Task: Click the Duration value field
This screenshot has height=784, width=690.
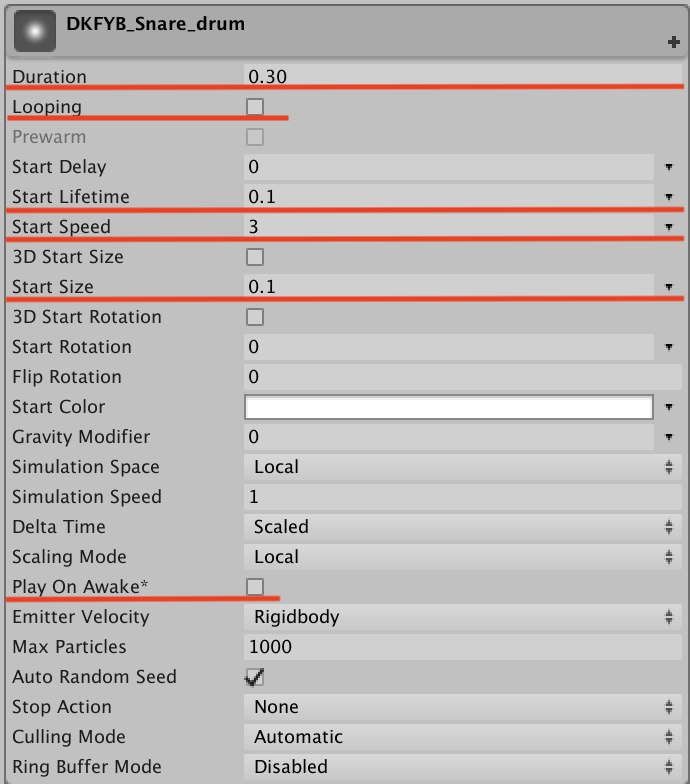Action: pos(460,77)
